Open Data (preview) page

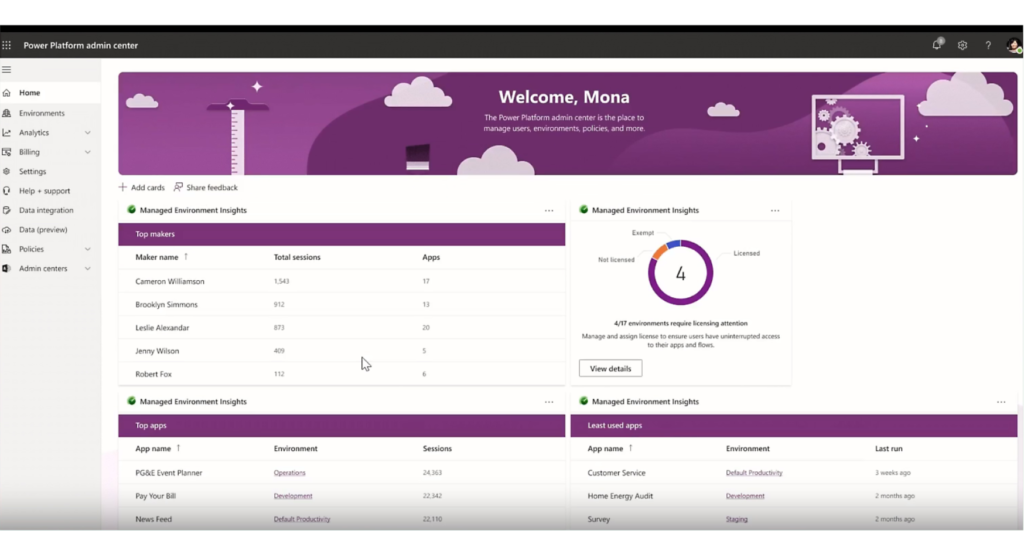[50, 230]
